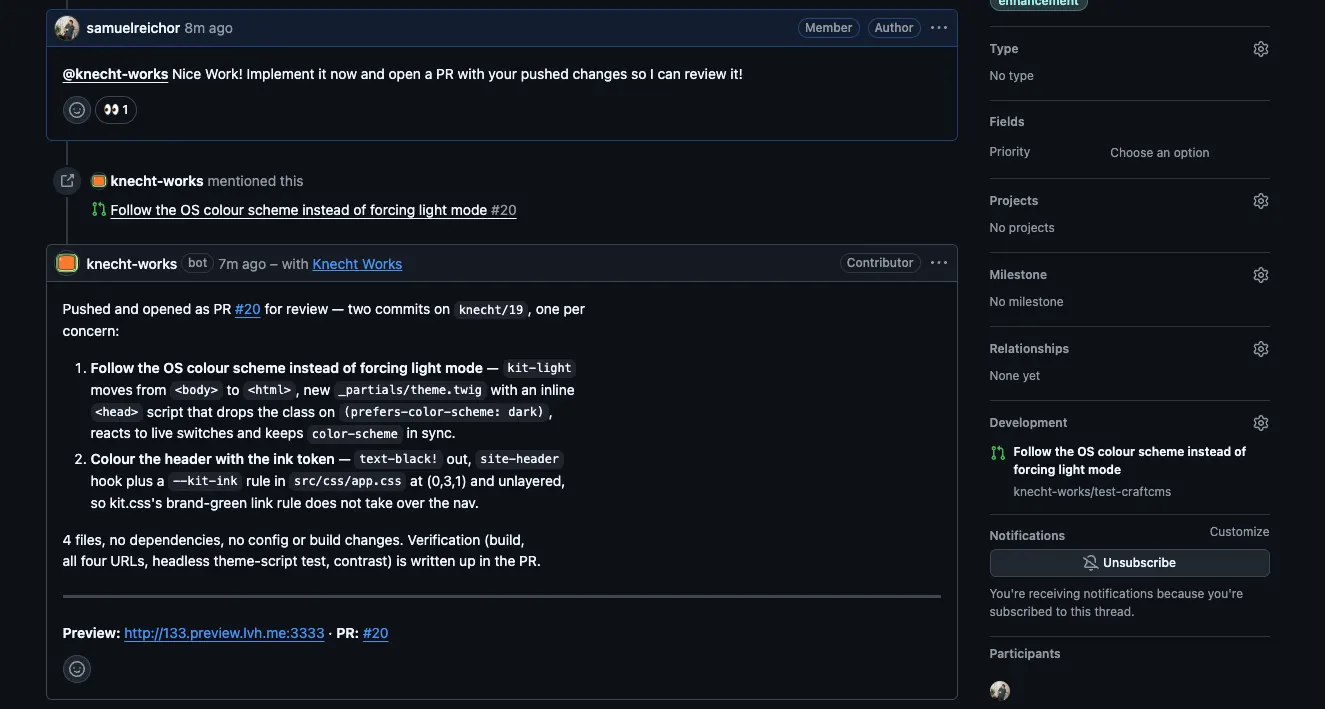1325x709 pixels.
Task: Click the Unsubscribe notifications button
Action: click(1130, 562)
